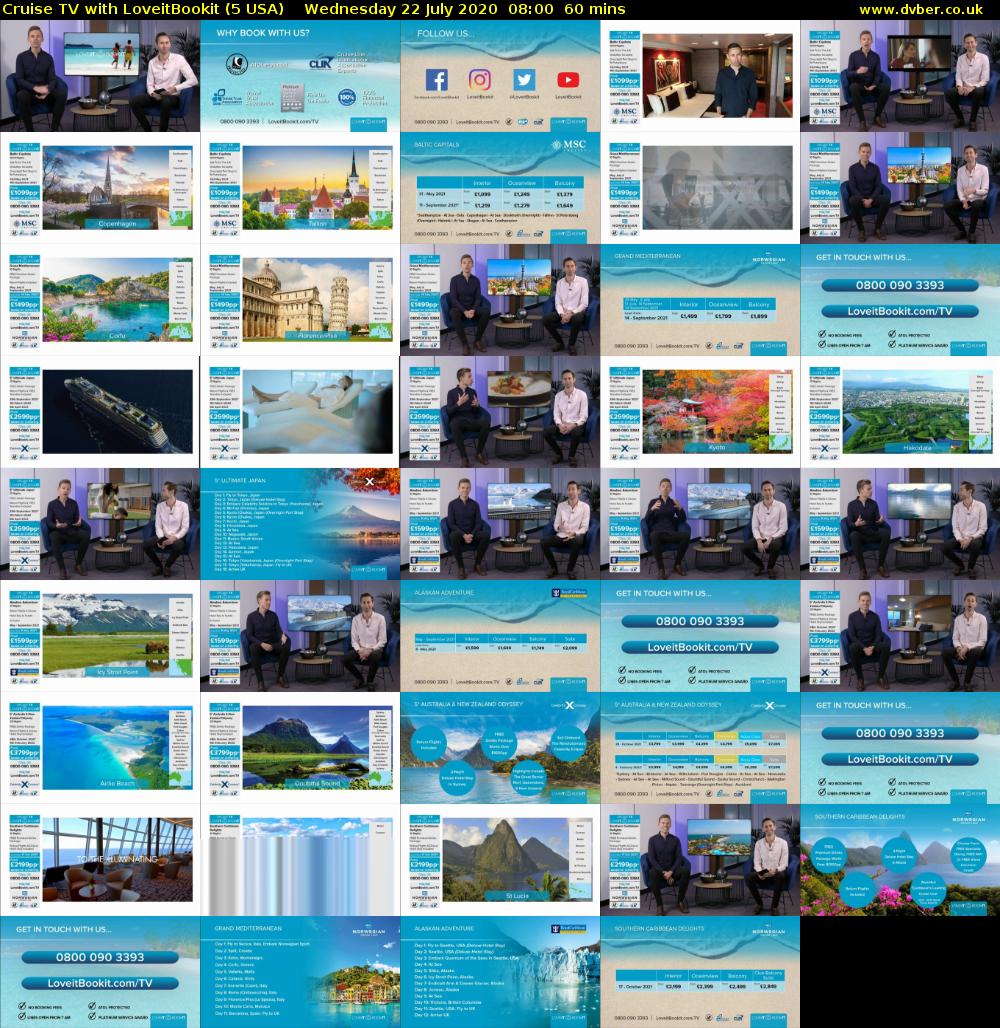Screen dimensions: 1000x1028
Task: Click the BALTIC CAPITALS heading text
Action: pyautogui.click(x=437, y=145)
